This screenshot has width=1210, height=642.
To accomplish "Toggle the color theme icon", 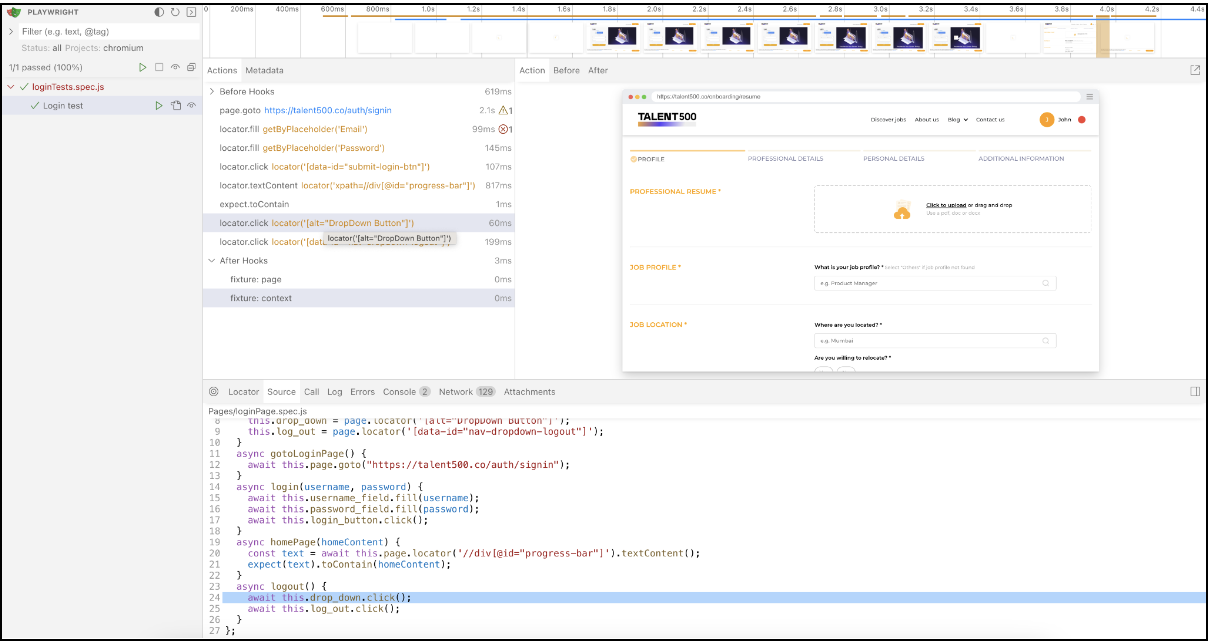I will (x=160, y=12).
